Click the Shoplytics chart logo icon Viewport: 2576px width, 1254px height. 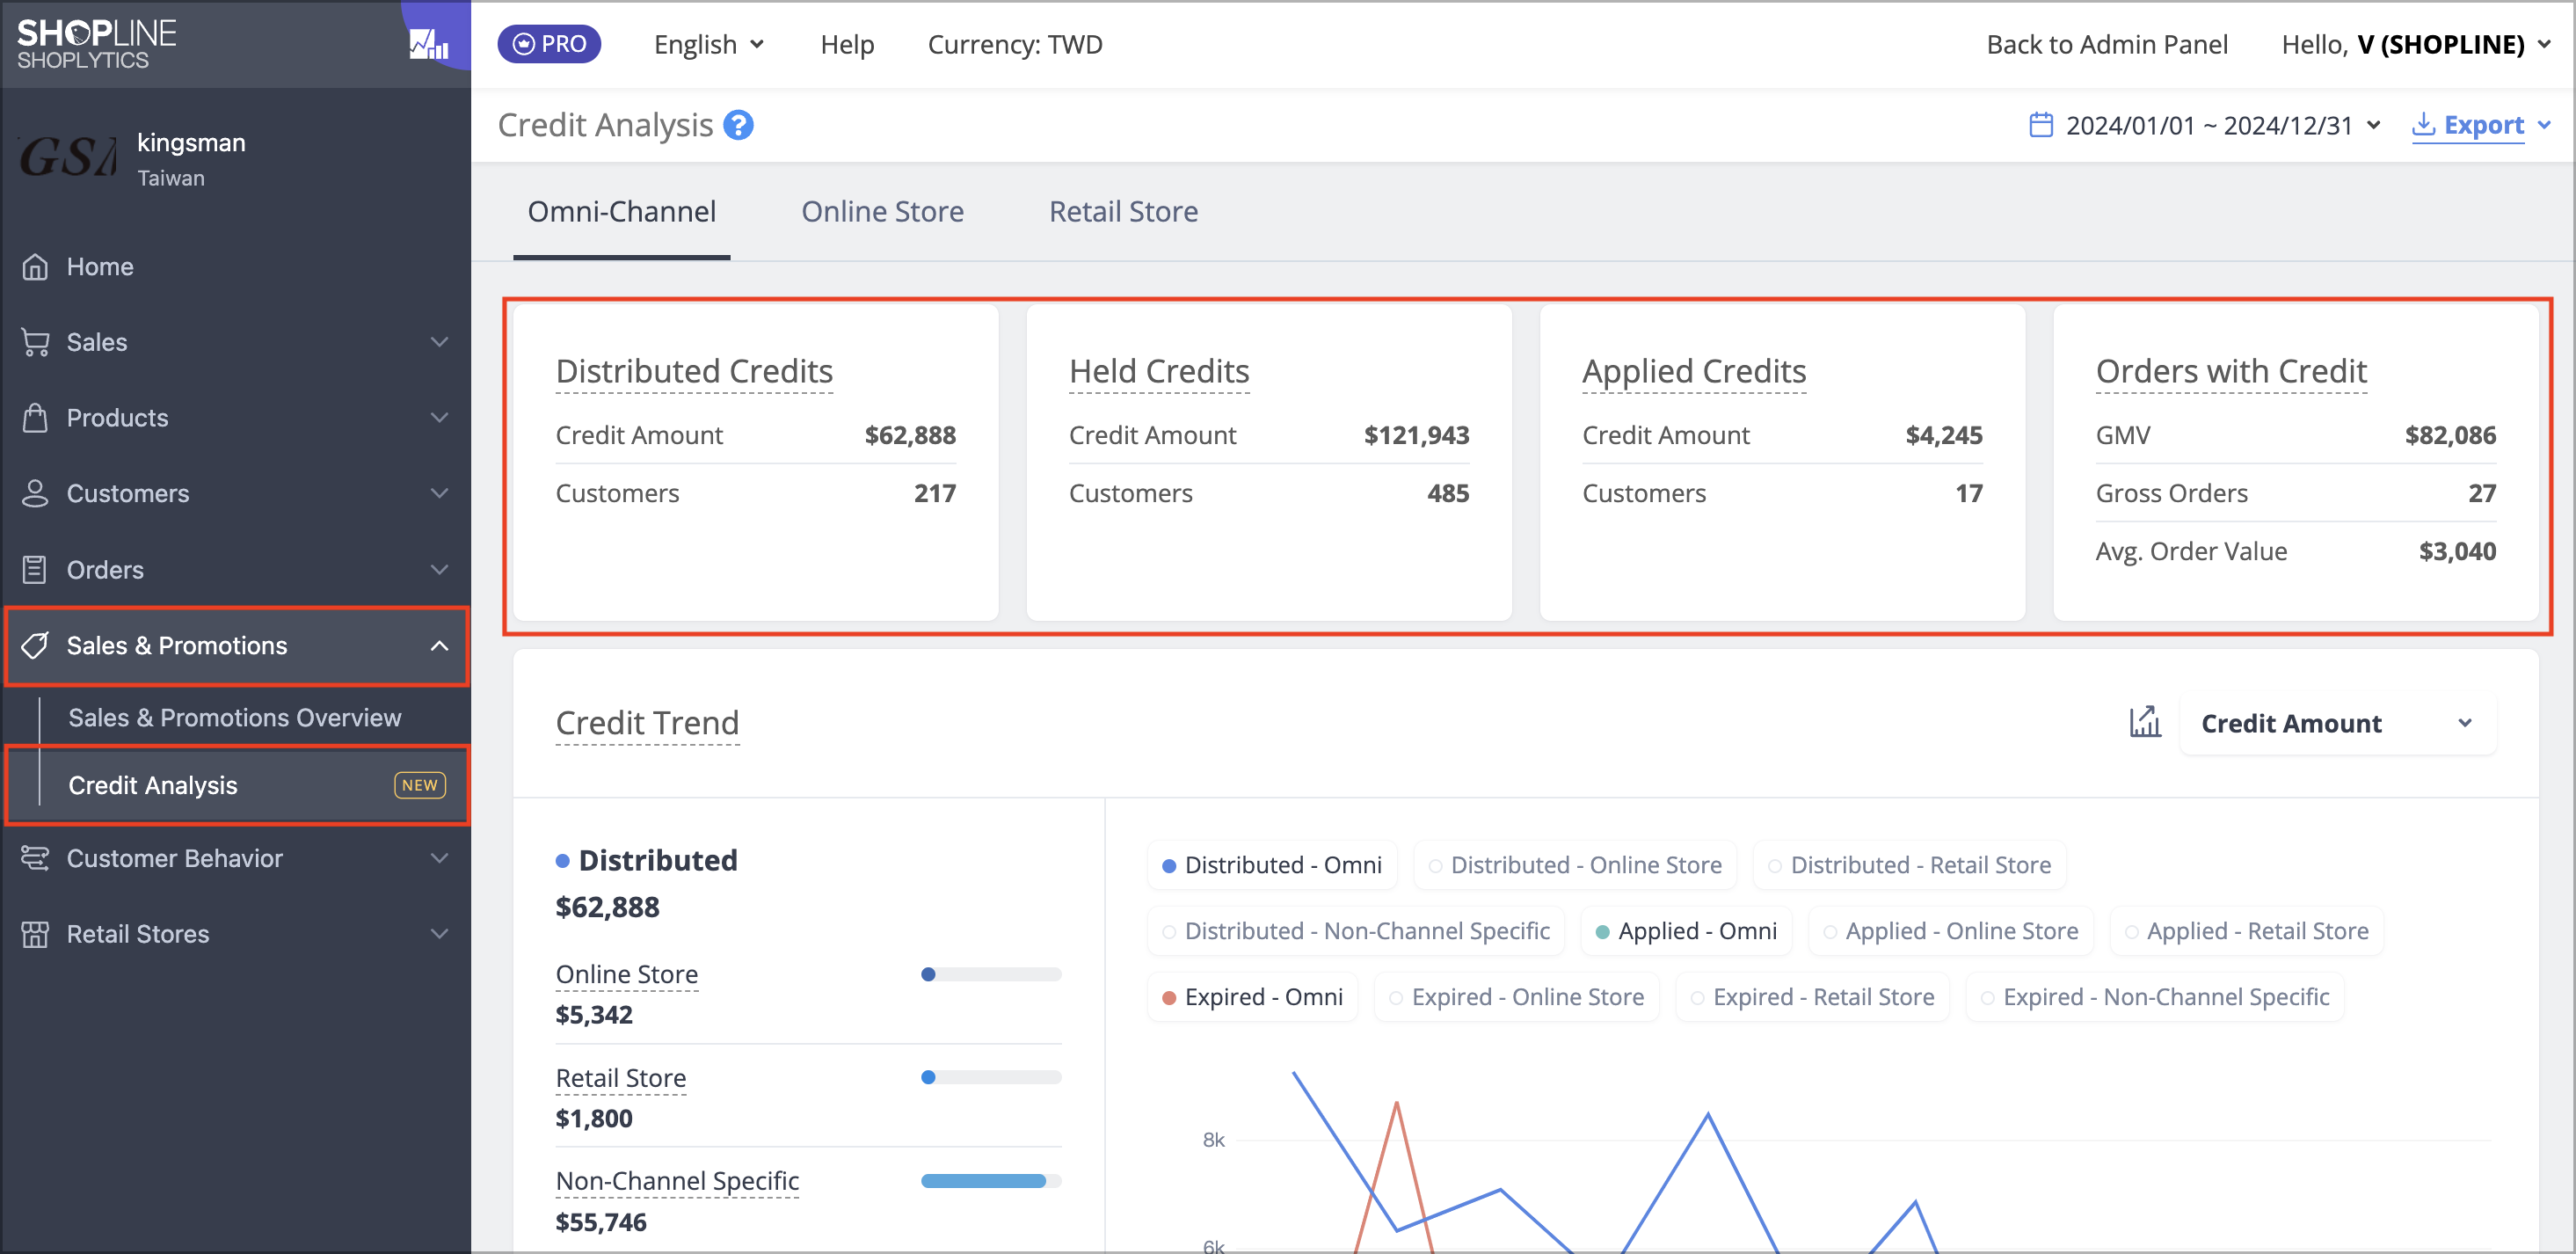click(x=428, y=44)
